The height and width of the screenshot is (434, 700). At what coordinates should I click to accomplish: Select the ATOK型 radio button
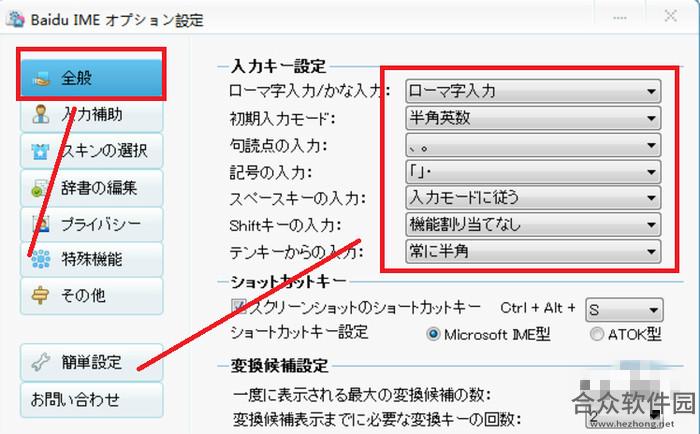596,334
